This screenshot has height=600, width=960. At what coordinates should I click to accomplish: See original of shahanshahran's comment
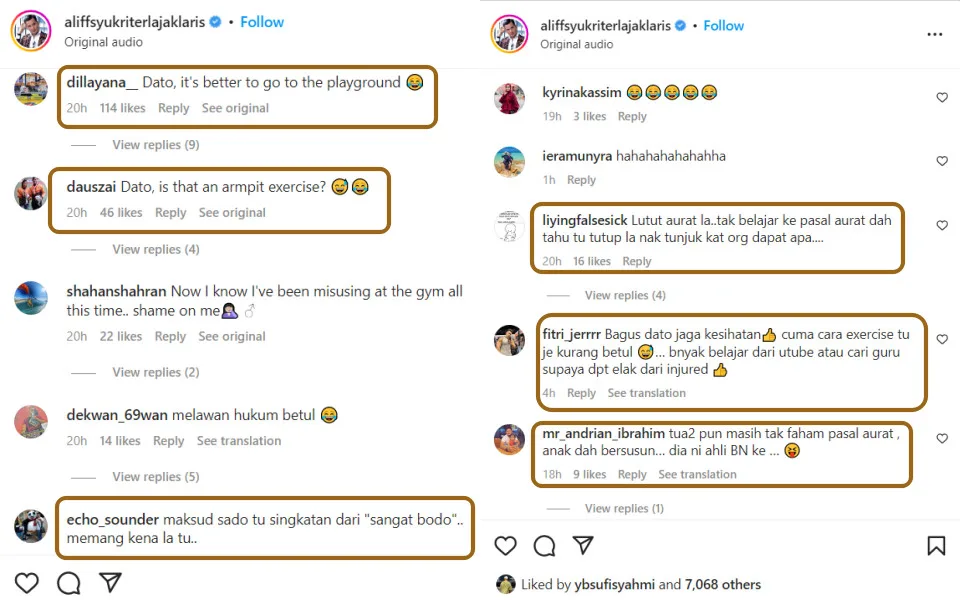point(232,337)
